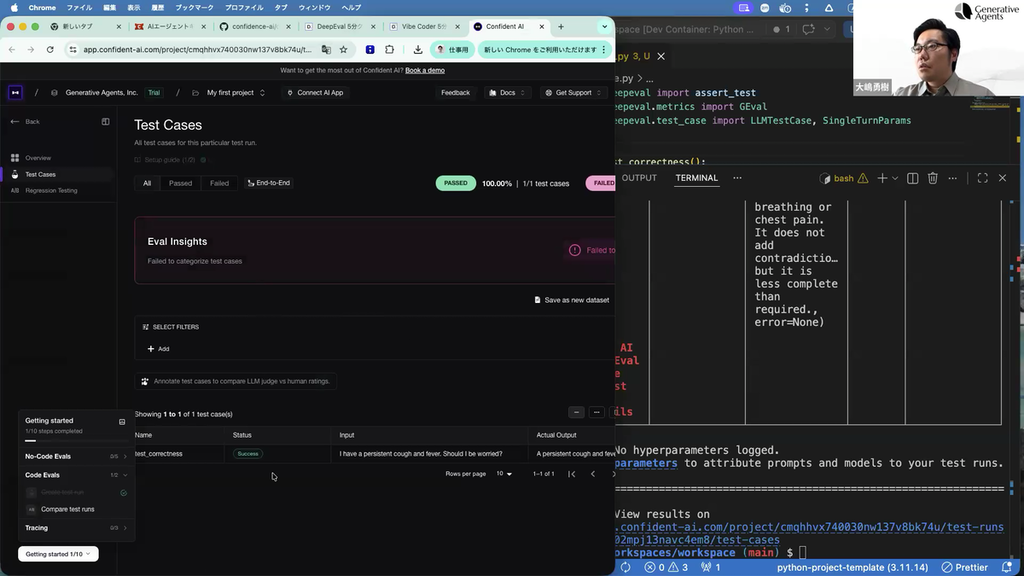Switch to the DeepEval Chrome tab

[x=339, y=27]
